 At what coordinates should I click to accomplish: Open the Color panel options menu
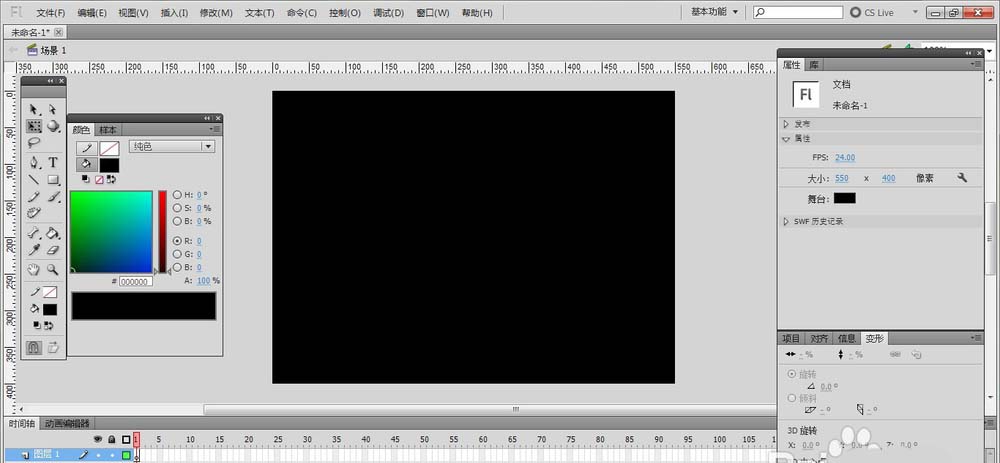[x=216, y=129]
